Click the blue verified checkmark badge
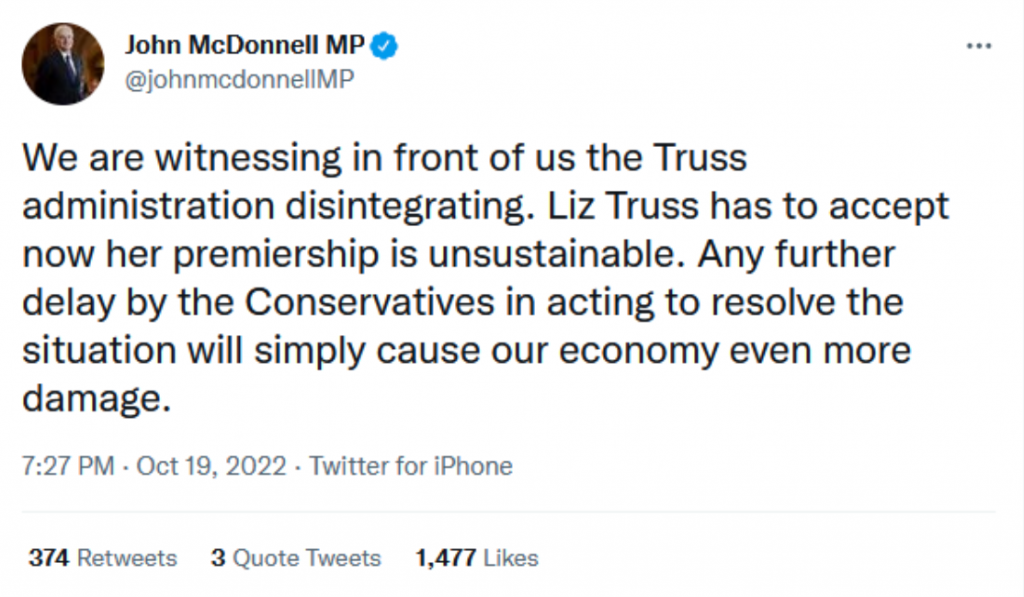This screenshot has width=1024, height=597. [x=386, y=45]
